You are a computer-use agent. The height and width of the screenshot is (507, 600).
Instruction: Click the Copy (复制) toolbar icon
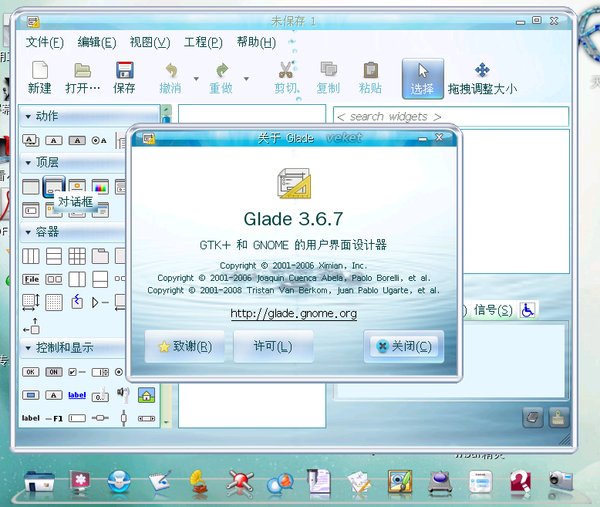pyautogui.click(x=328, y=70)
